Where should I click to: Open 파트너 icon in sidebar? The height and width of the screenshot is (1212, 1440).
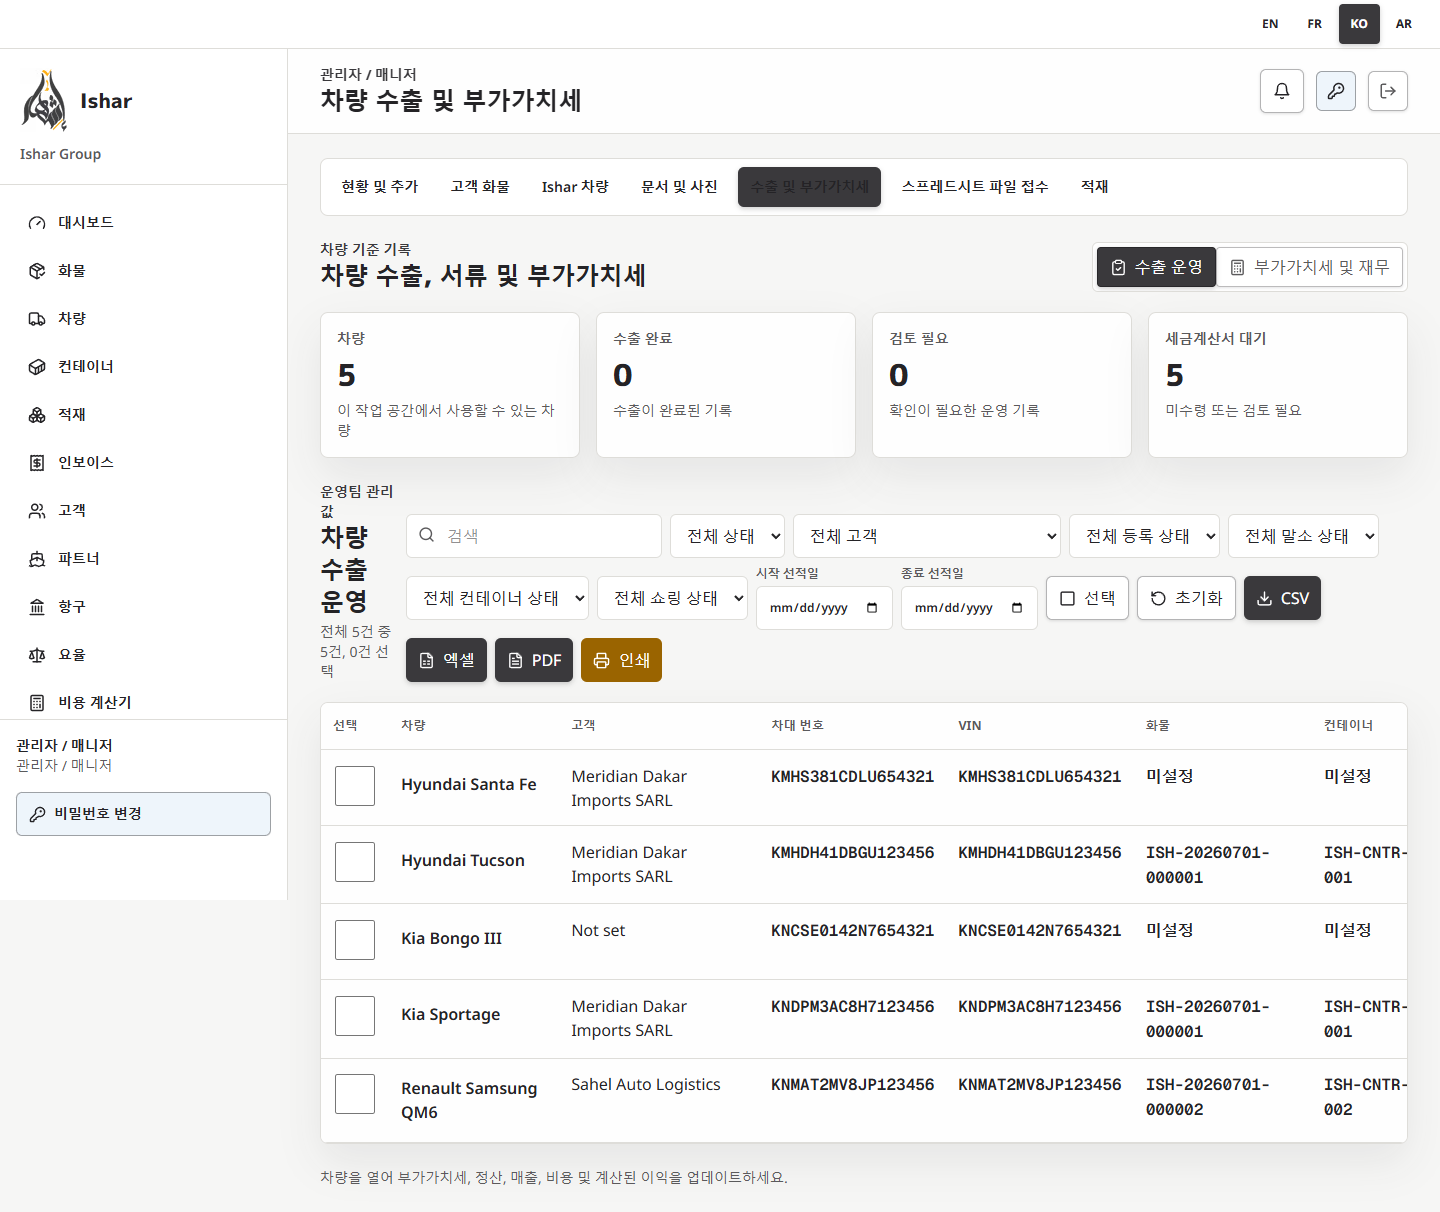click(x=37, y=559)
